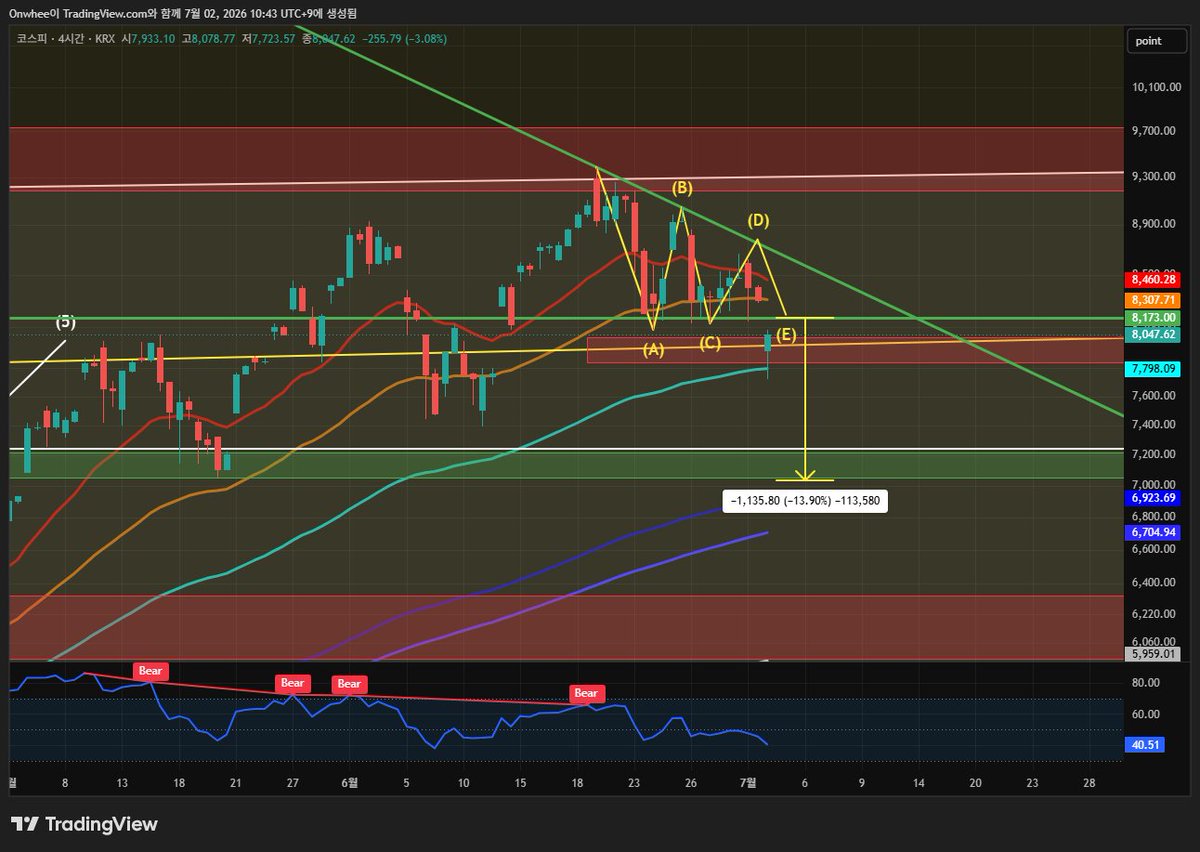Click the rightmost Bear divergence label
Image resolution: width=1200 pixels, height=852 pixels.
(585, 692)
